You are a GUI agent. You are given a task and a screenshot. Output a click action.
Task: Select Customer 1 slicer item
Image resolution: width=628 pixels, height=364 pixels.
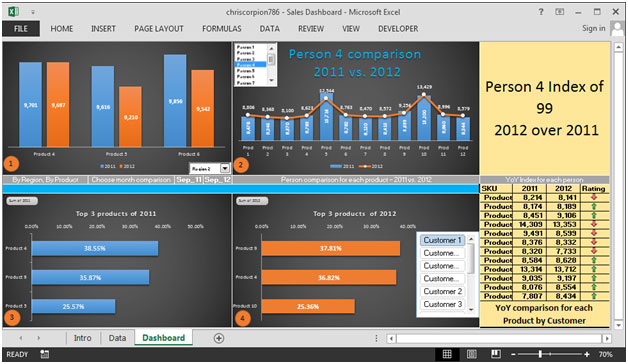coord(443,240)
